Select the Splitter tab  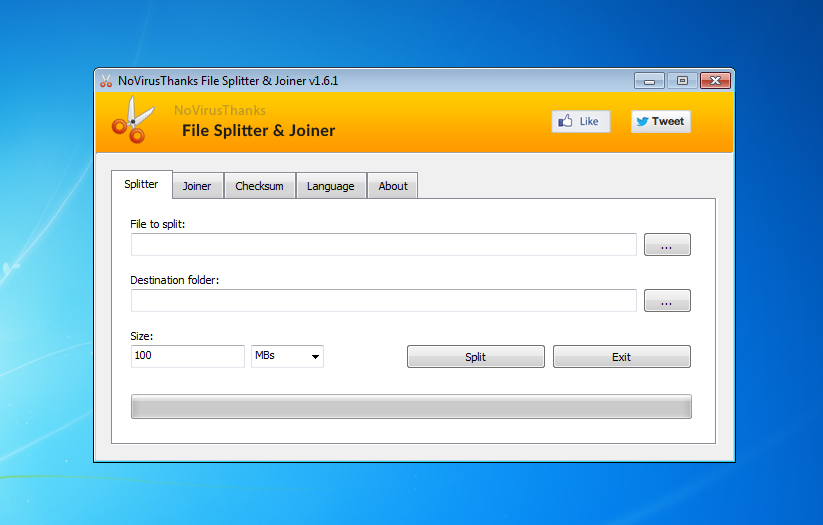142,184
